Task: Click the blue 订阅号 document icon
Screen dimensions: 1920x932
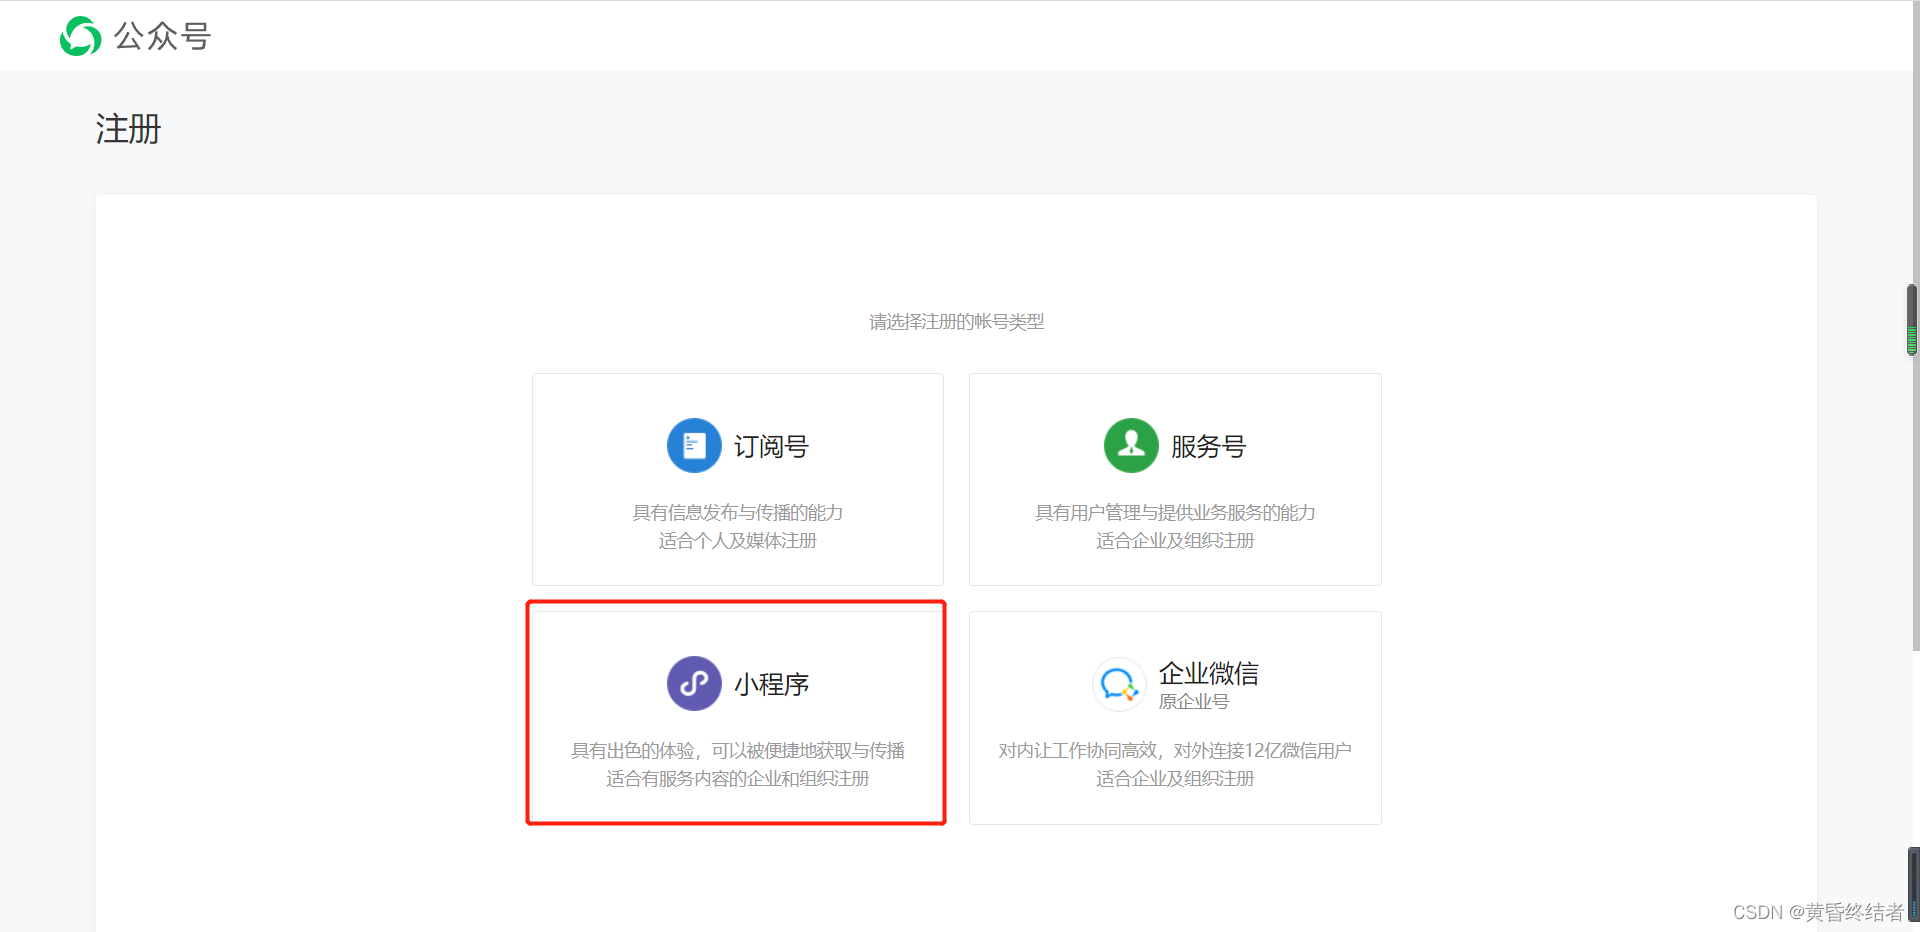Action: click(694, 445)
